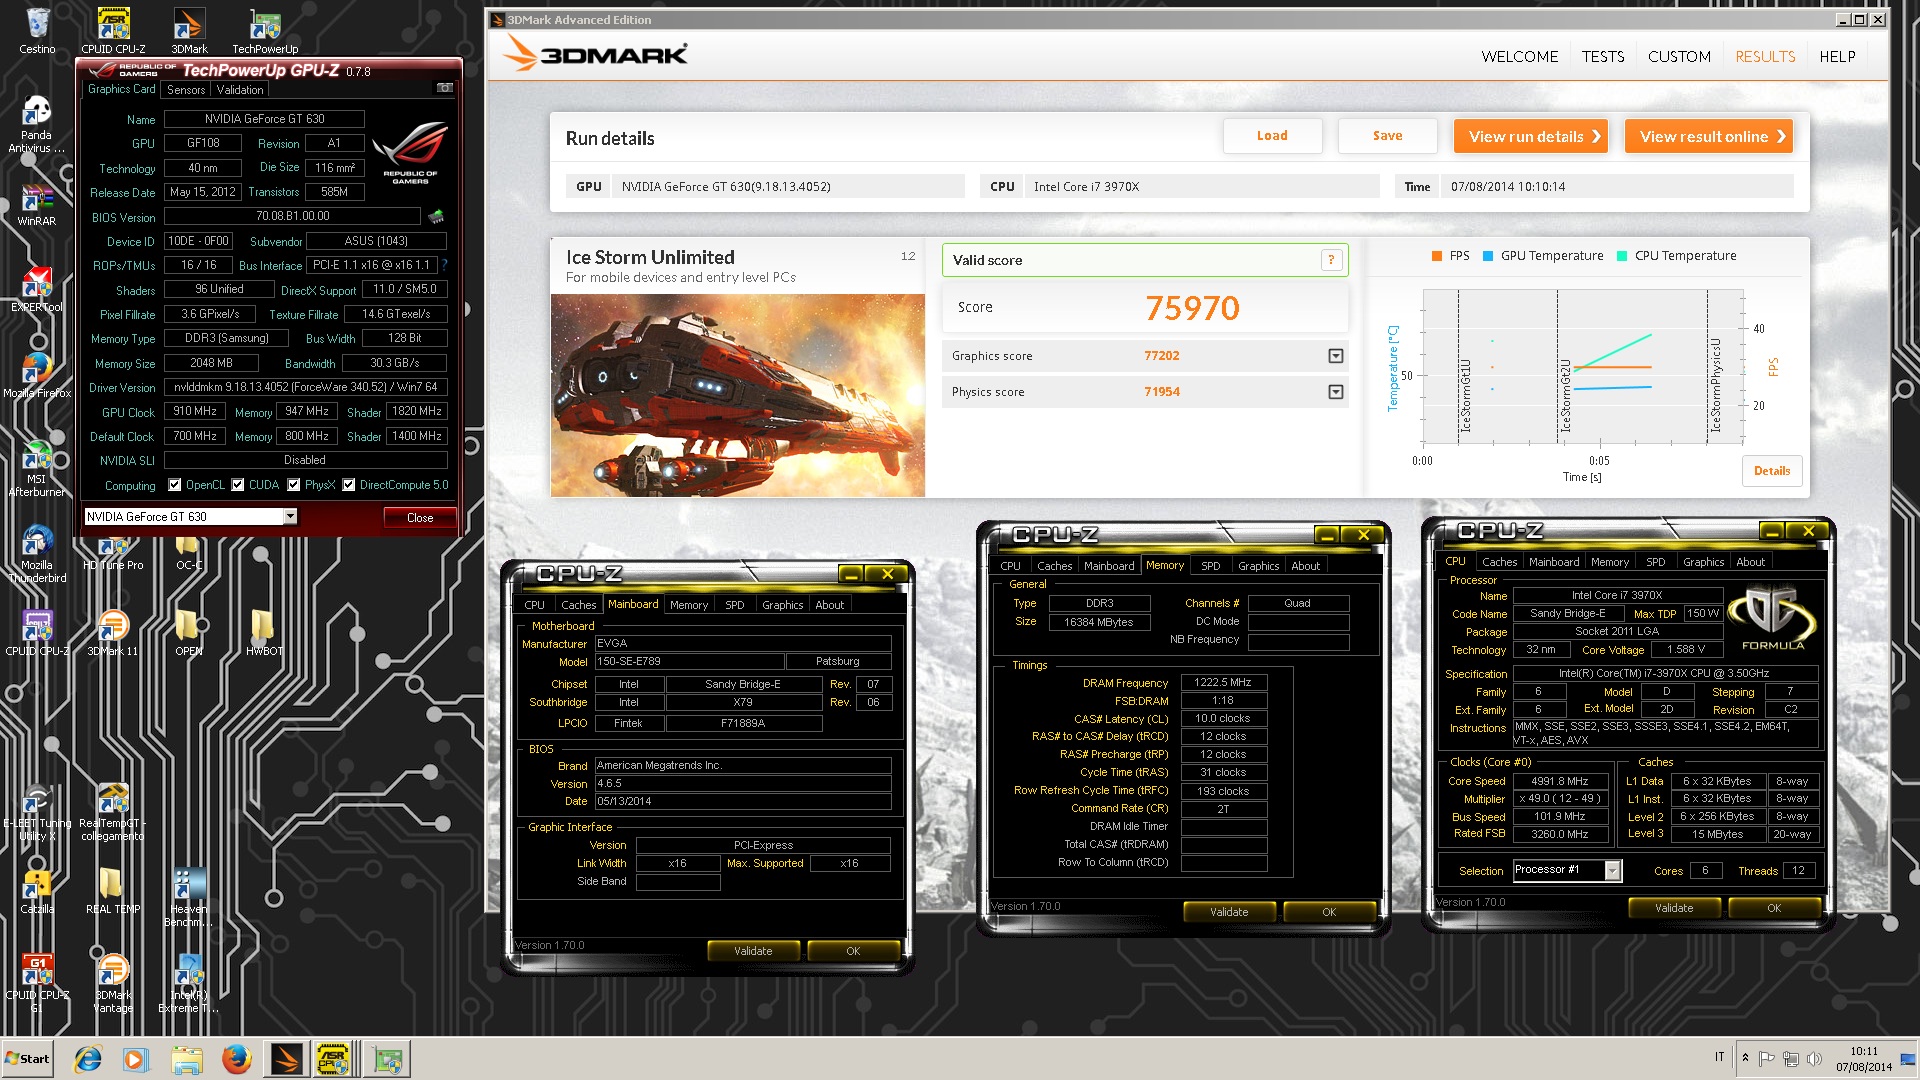1920x1080 pixels.
Task: Click View result online button
Action: (1708, 137)
